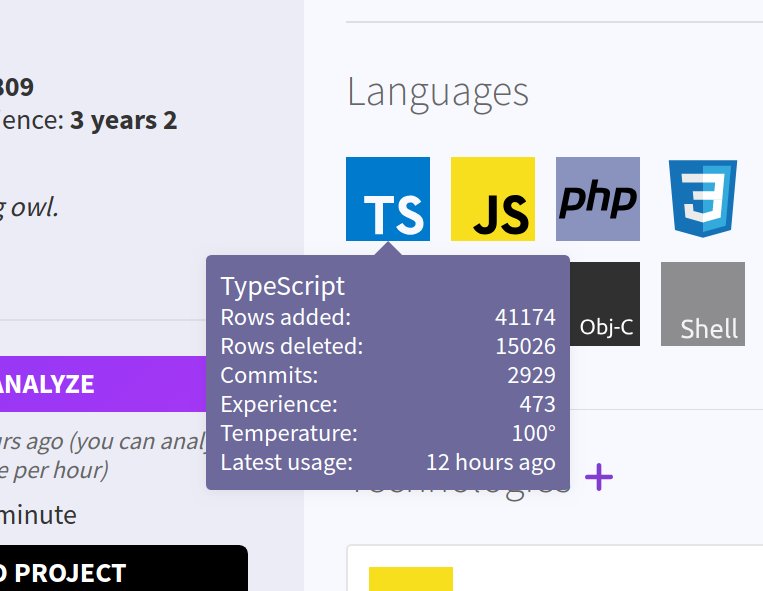Click the 'minute' text above PROJECT button

click(x=38, y=515)
